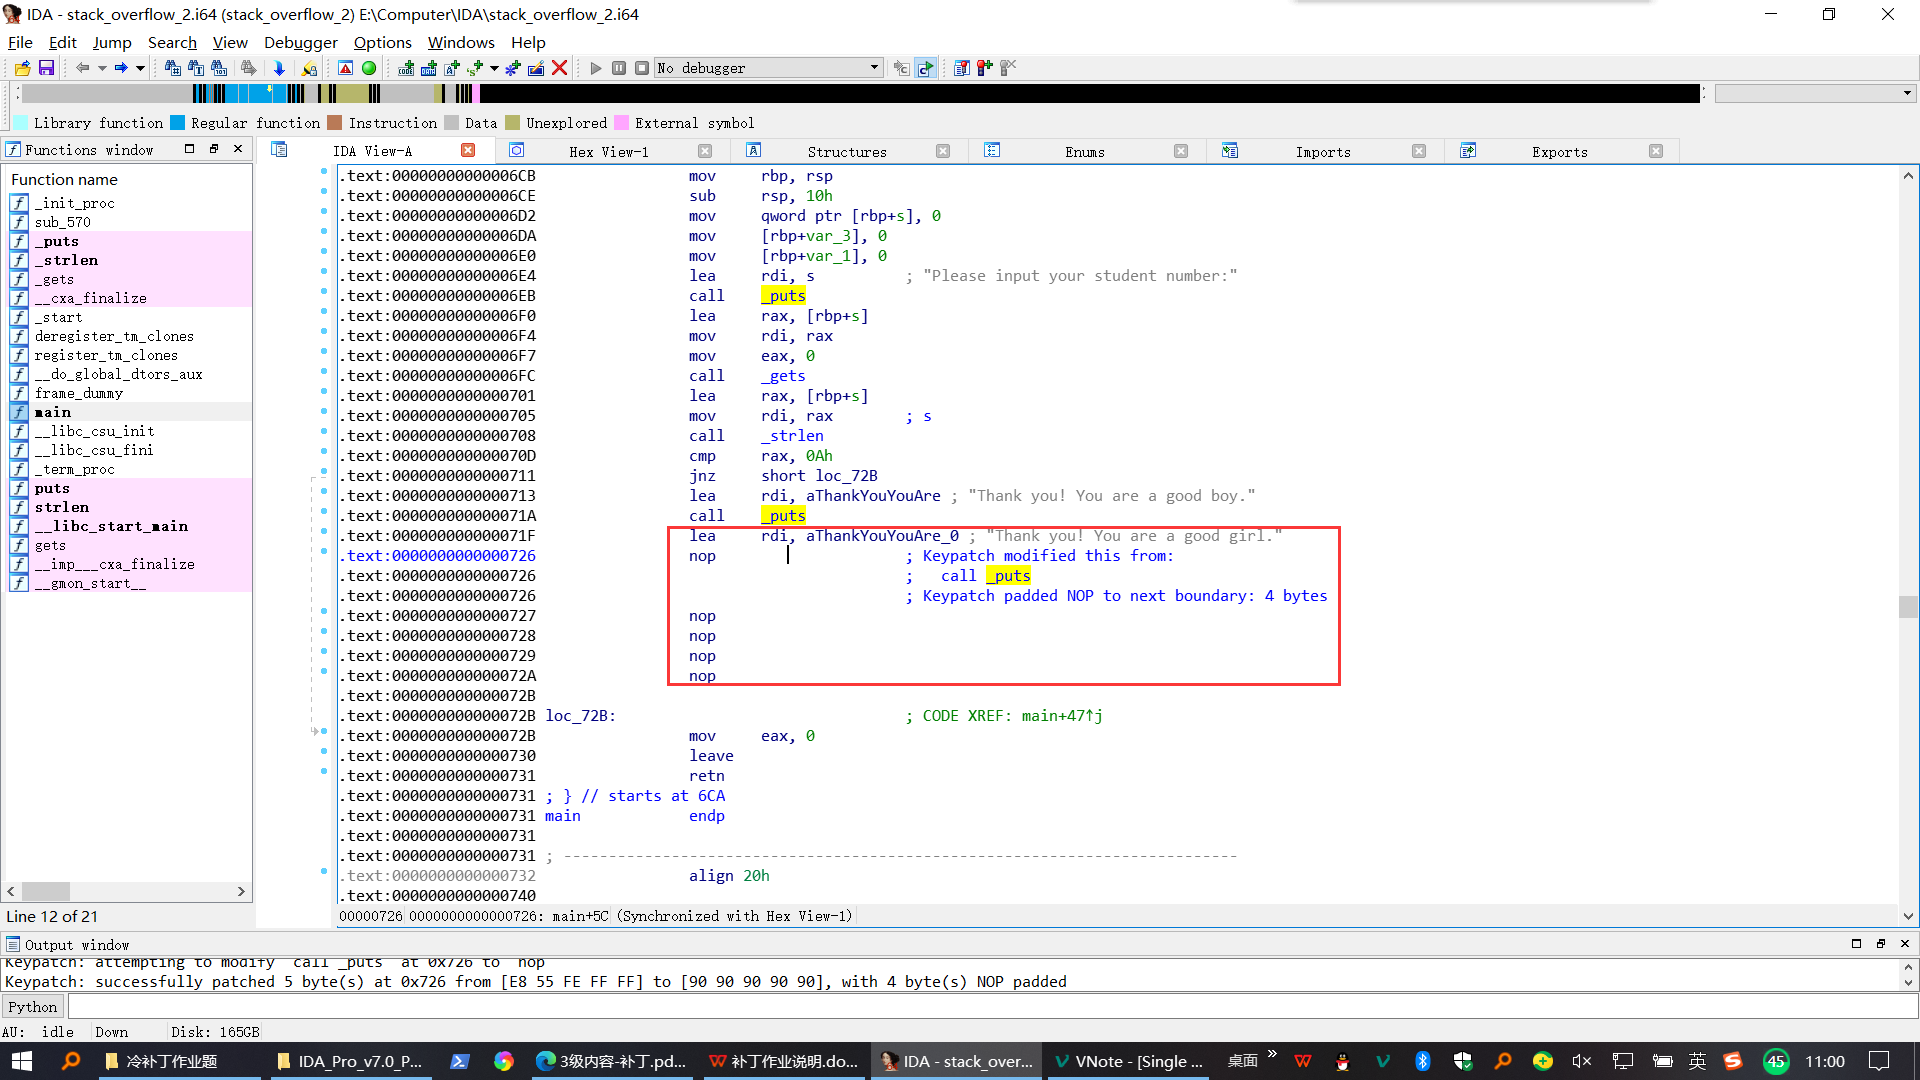Open the Debugger menu

point(300,42)
